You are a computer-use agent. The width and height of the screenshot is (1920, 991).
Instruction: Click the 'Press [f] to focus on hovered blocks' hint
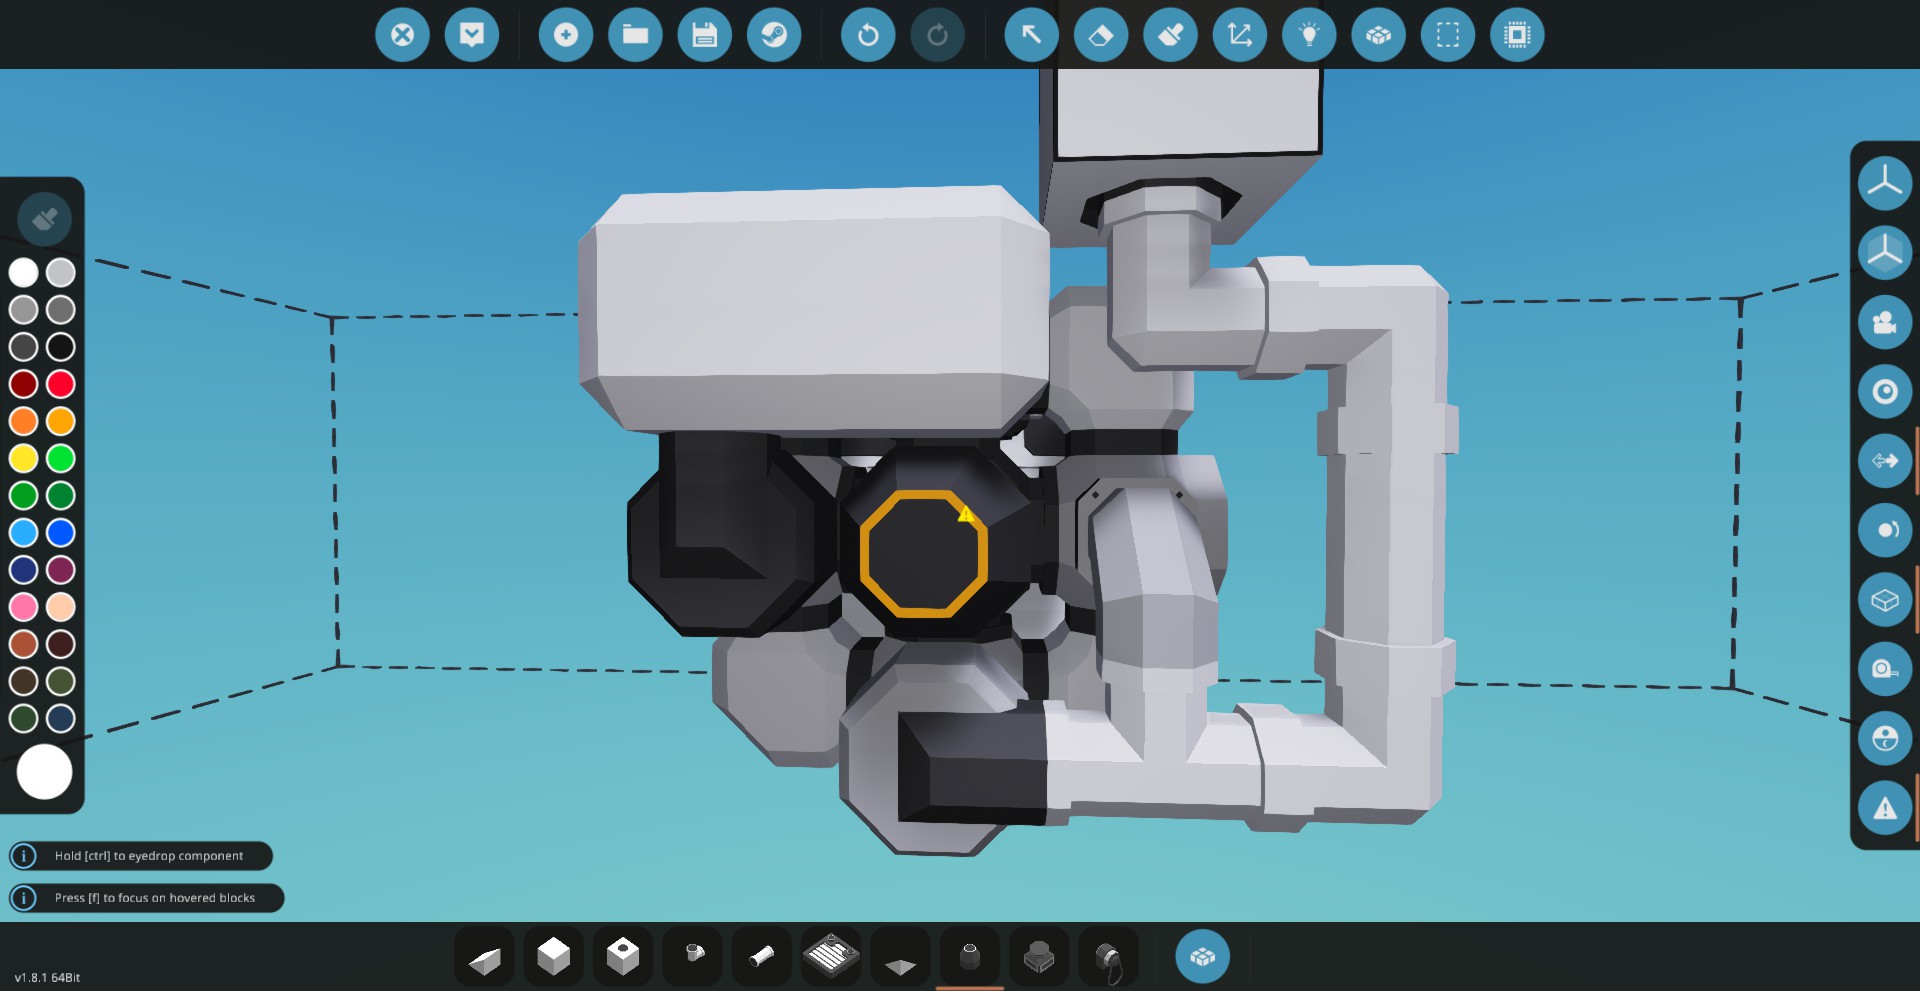click(155, 898)
